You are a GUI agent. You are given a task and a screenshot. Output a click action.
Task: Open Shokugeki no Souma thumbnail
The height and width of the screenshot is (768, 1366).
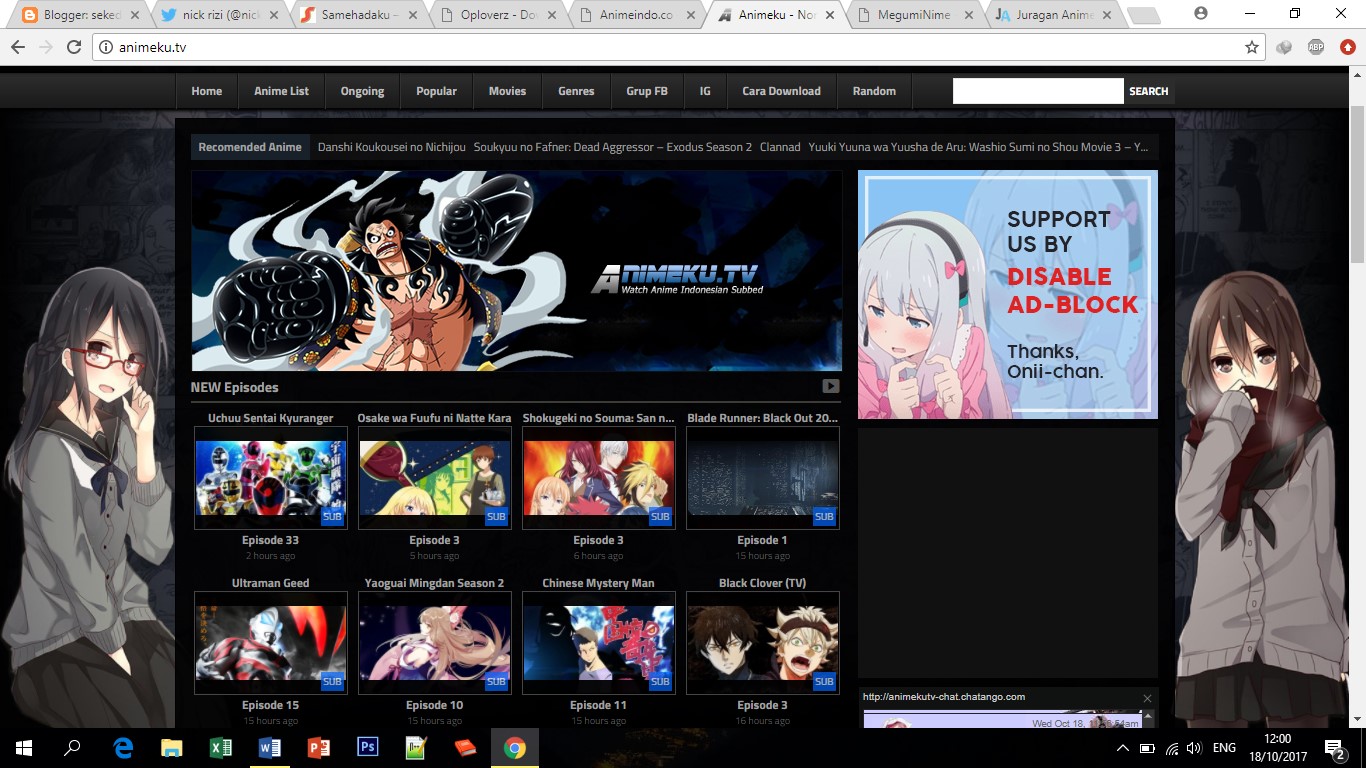[x=598, y=478]
